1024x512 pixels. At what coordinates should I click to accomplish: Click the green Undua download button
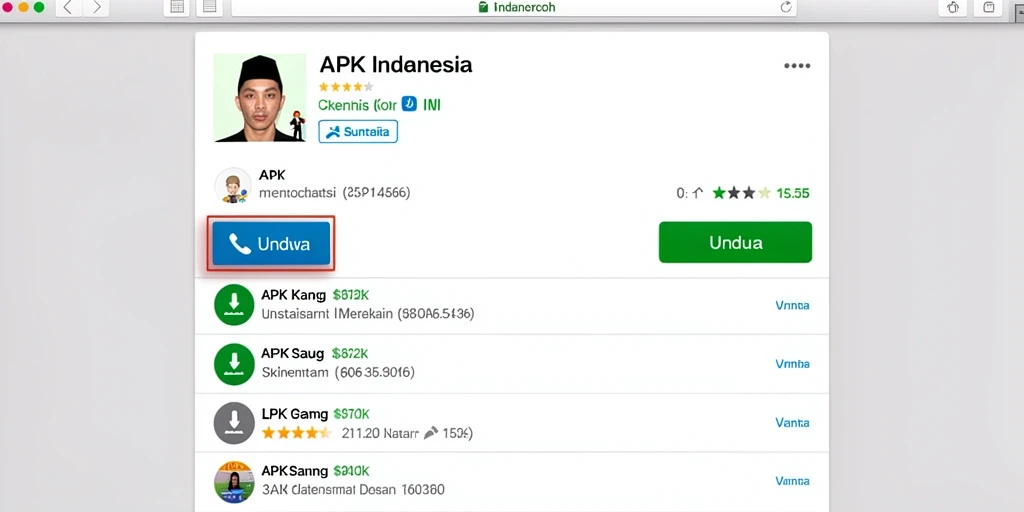[x=735, y=242]
